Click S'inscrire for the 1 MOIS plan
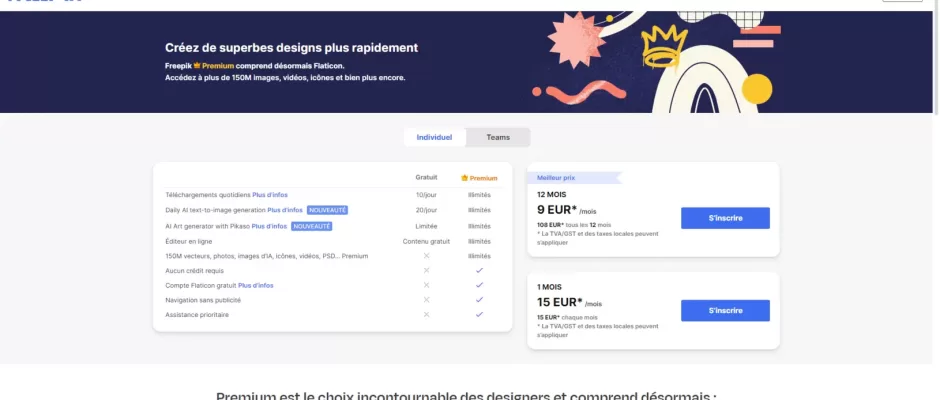940x400 pixels. [725, 311]
